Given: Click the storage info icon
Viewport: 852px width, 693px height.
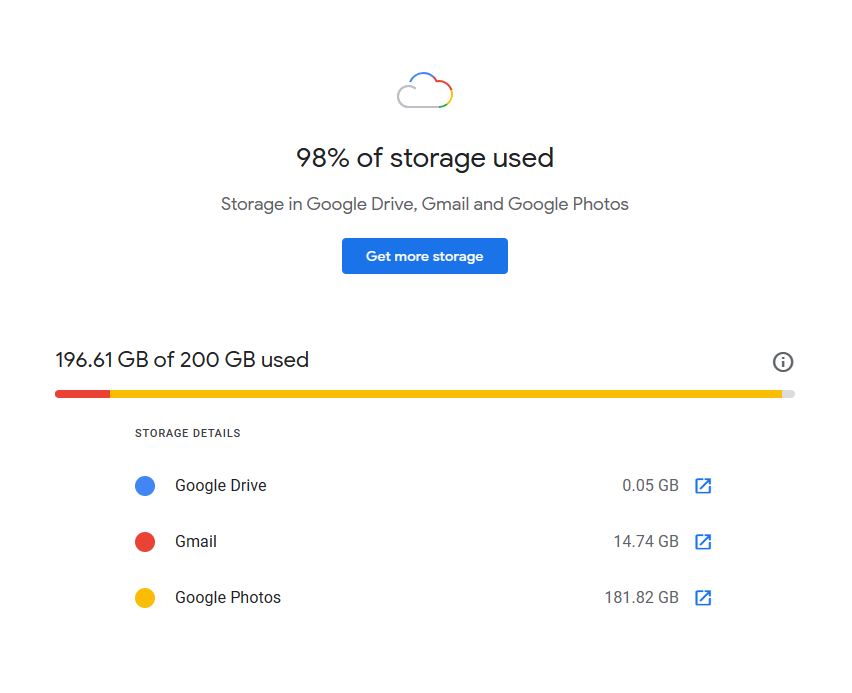Looking at the screenshot, I should (783, 362).
